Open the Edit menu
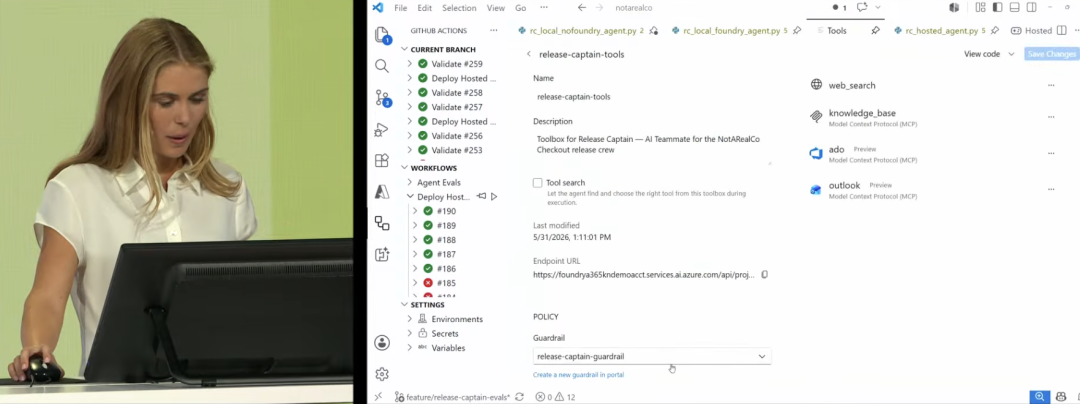This screenshot has height=404, width=1080. tap(424, 8)
